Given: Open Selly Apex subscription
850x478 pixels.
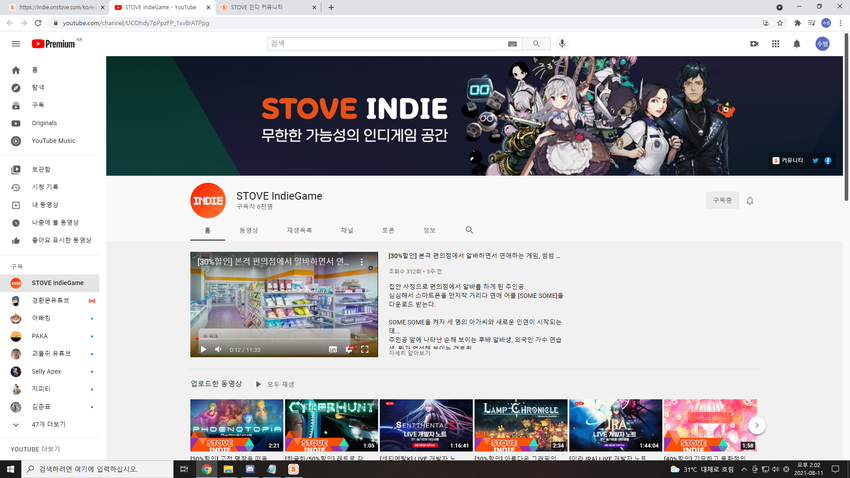Looking at the screenshot, I should pyautogui.click(x=49, y=371).
